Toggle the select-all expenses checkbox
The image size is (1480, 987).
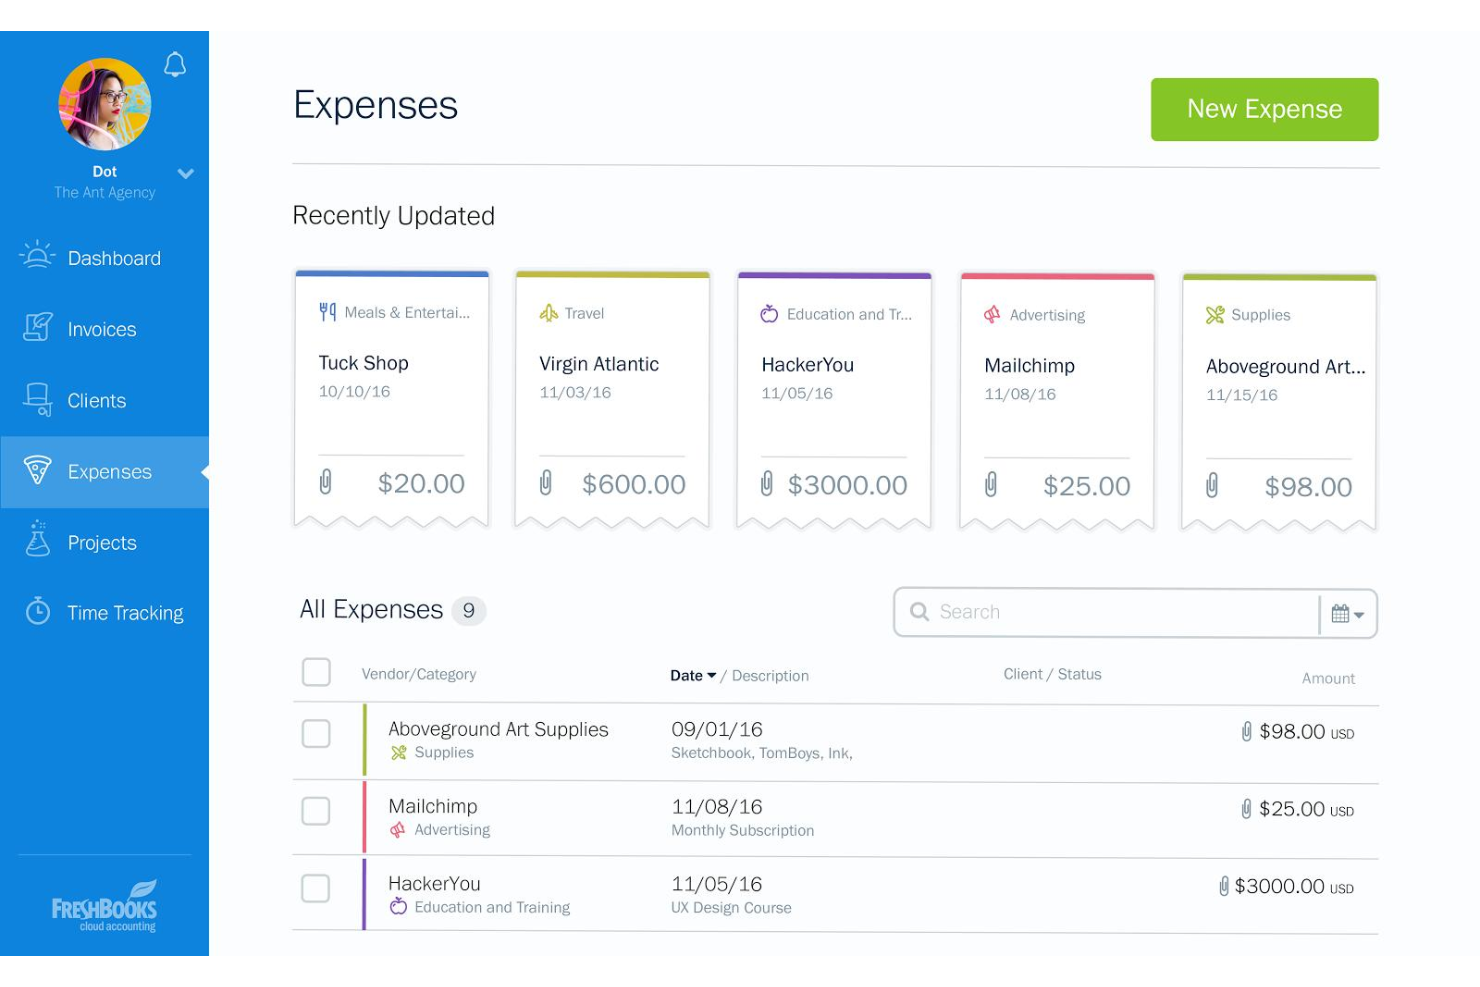[316, 672]
